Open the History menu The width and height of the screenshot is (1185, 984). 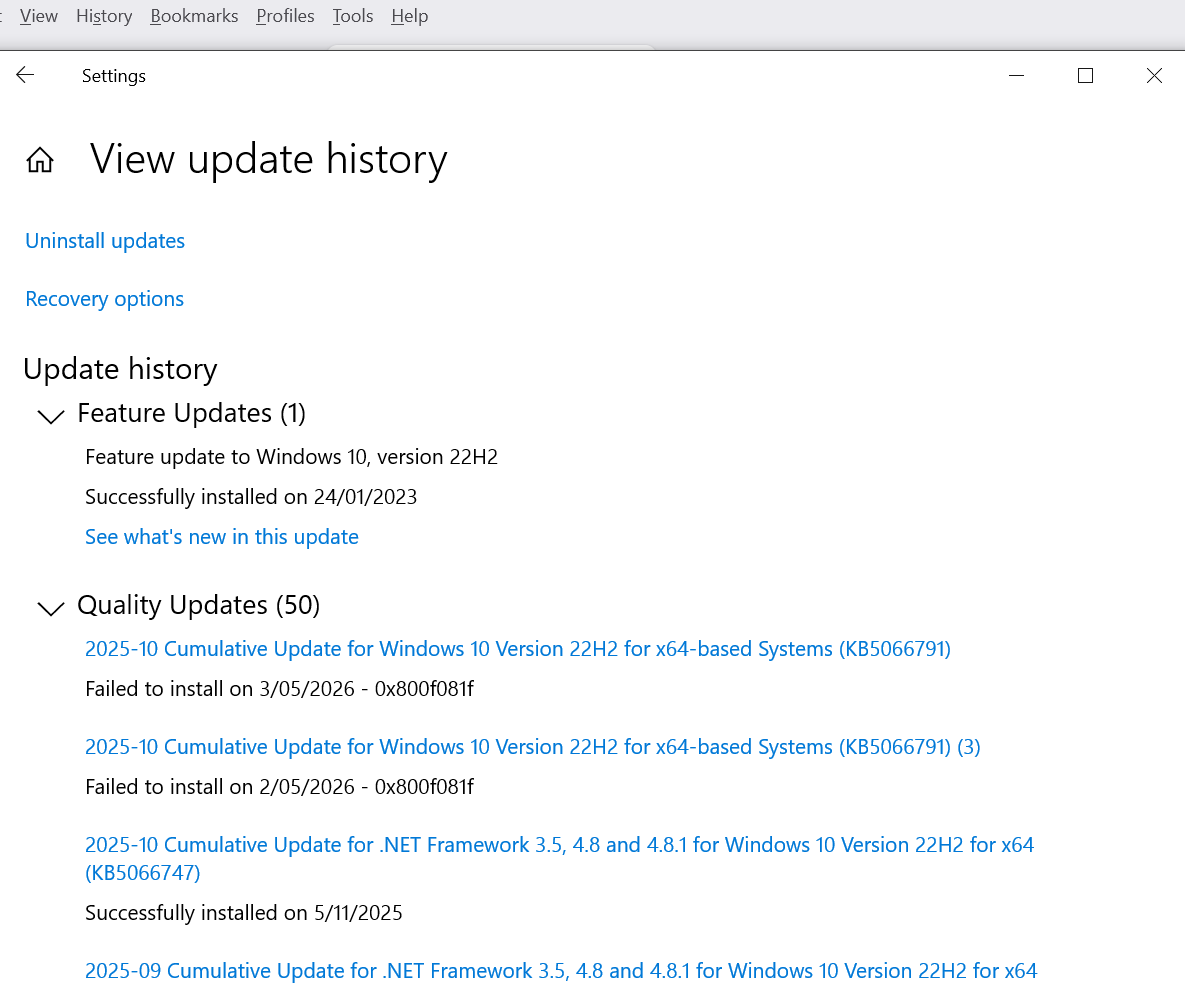pyautogui.click(x=104, y=16)
